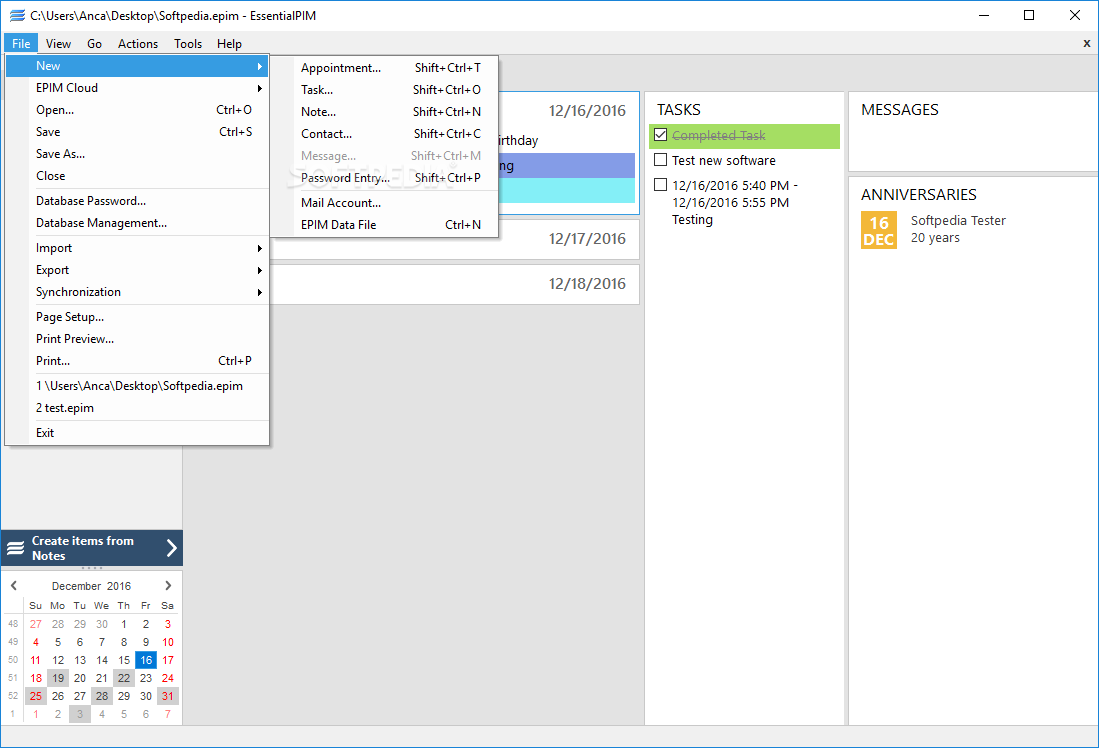Click the 12/16/2016 day header
The height and width of the screenshot is (748, 1099).
[x=587, y=111]
